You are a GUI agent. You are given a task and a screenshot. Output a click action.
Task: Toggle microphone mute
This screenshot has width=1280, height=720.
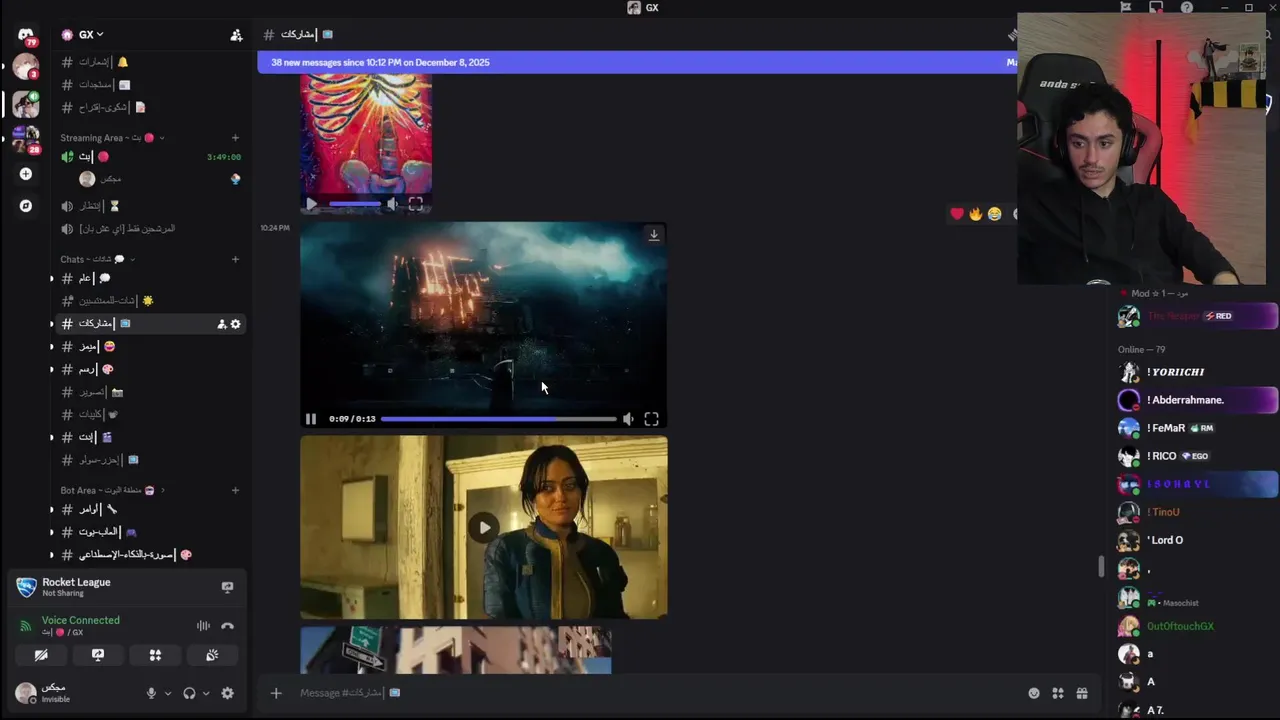(151, 693)
